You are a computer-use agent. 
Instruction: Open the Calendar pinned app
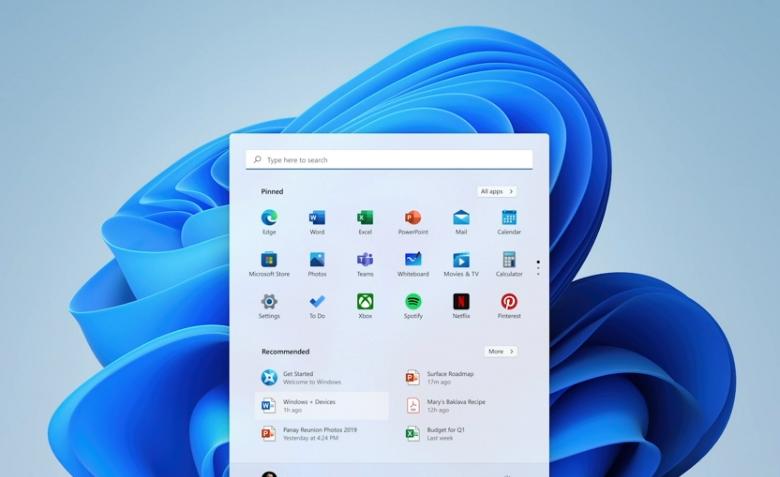point(509,222)
